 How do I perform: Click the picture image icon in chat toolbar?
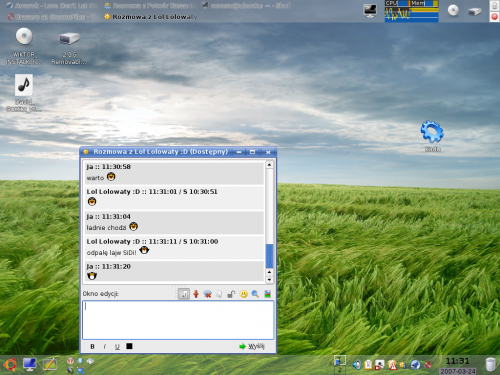click(x=267, y=294)
